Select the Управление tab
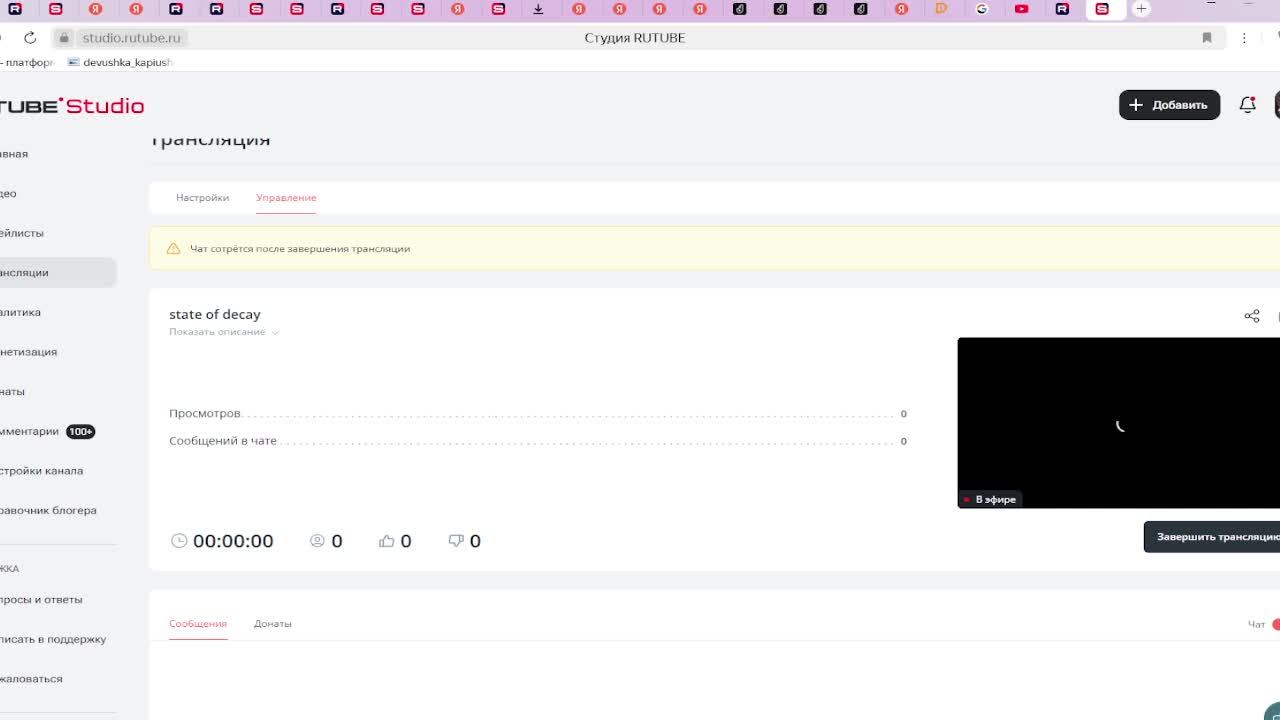The image size is (1280, 720). click(x=286, y=198)
